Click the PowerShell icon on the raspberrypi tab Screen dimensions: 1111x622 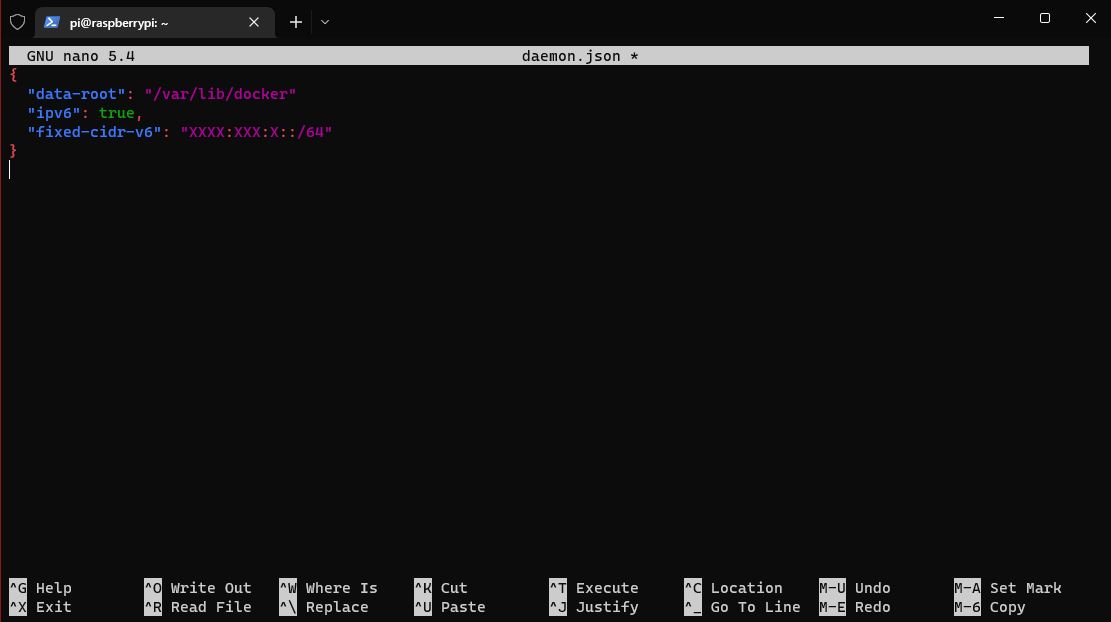pos(52,22)
